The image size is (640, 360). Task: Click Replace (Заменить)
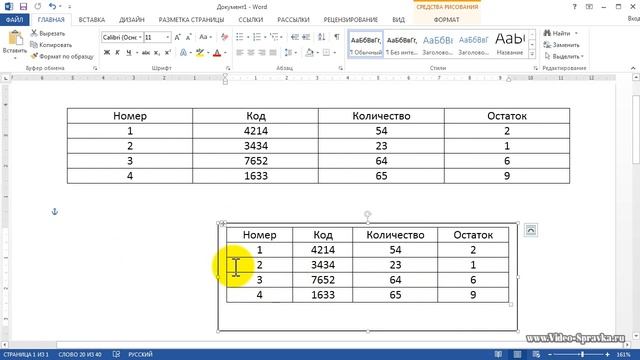561,45
